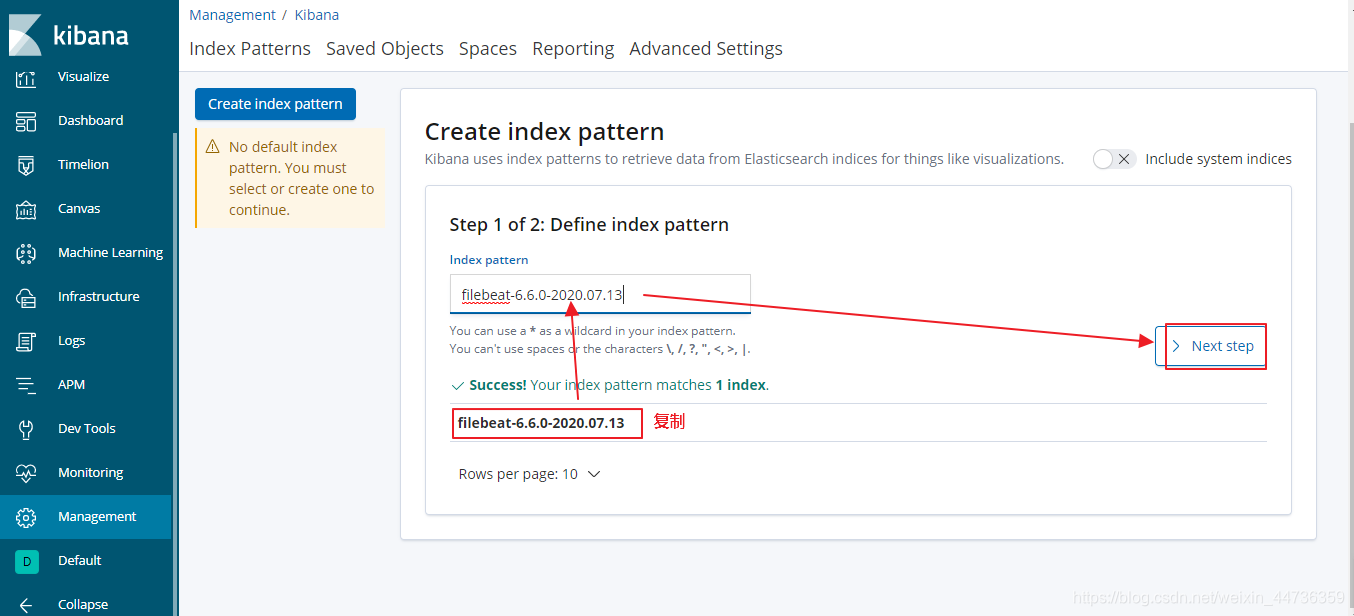This screenshot has height=616, width=1354.
Task: Click the Step 1 of 2 heading
Action: coord(589,225)
